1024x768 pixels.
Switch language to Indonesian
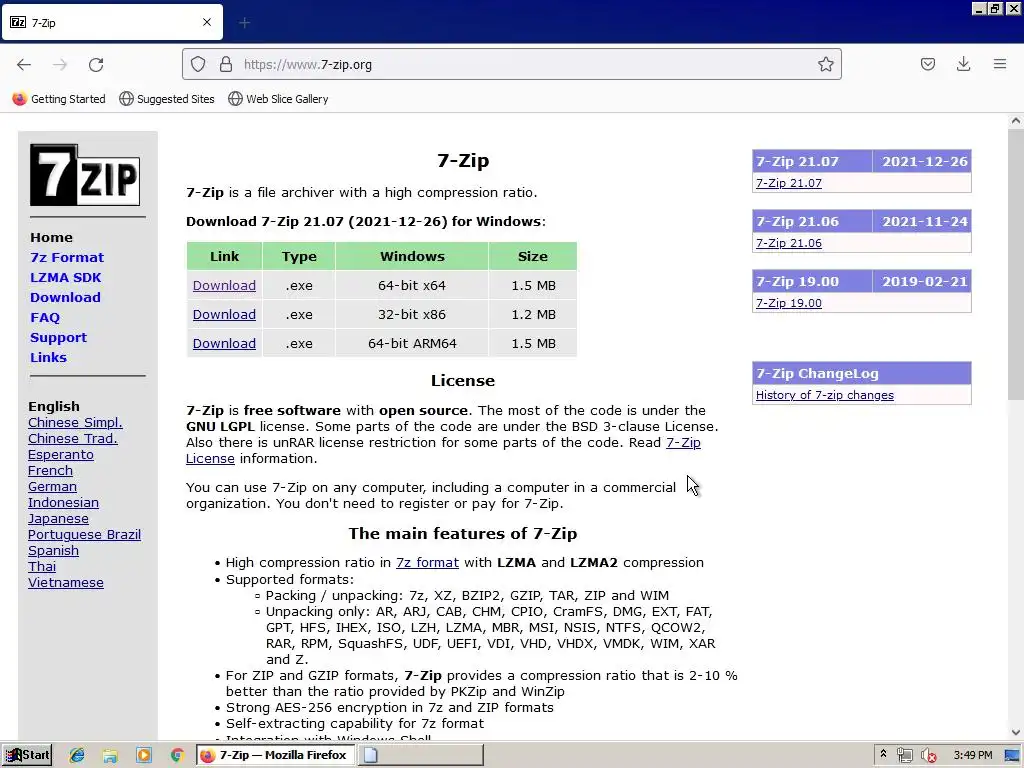pyautogui.click(x=63, y=502)
